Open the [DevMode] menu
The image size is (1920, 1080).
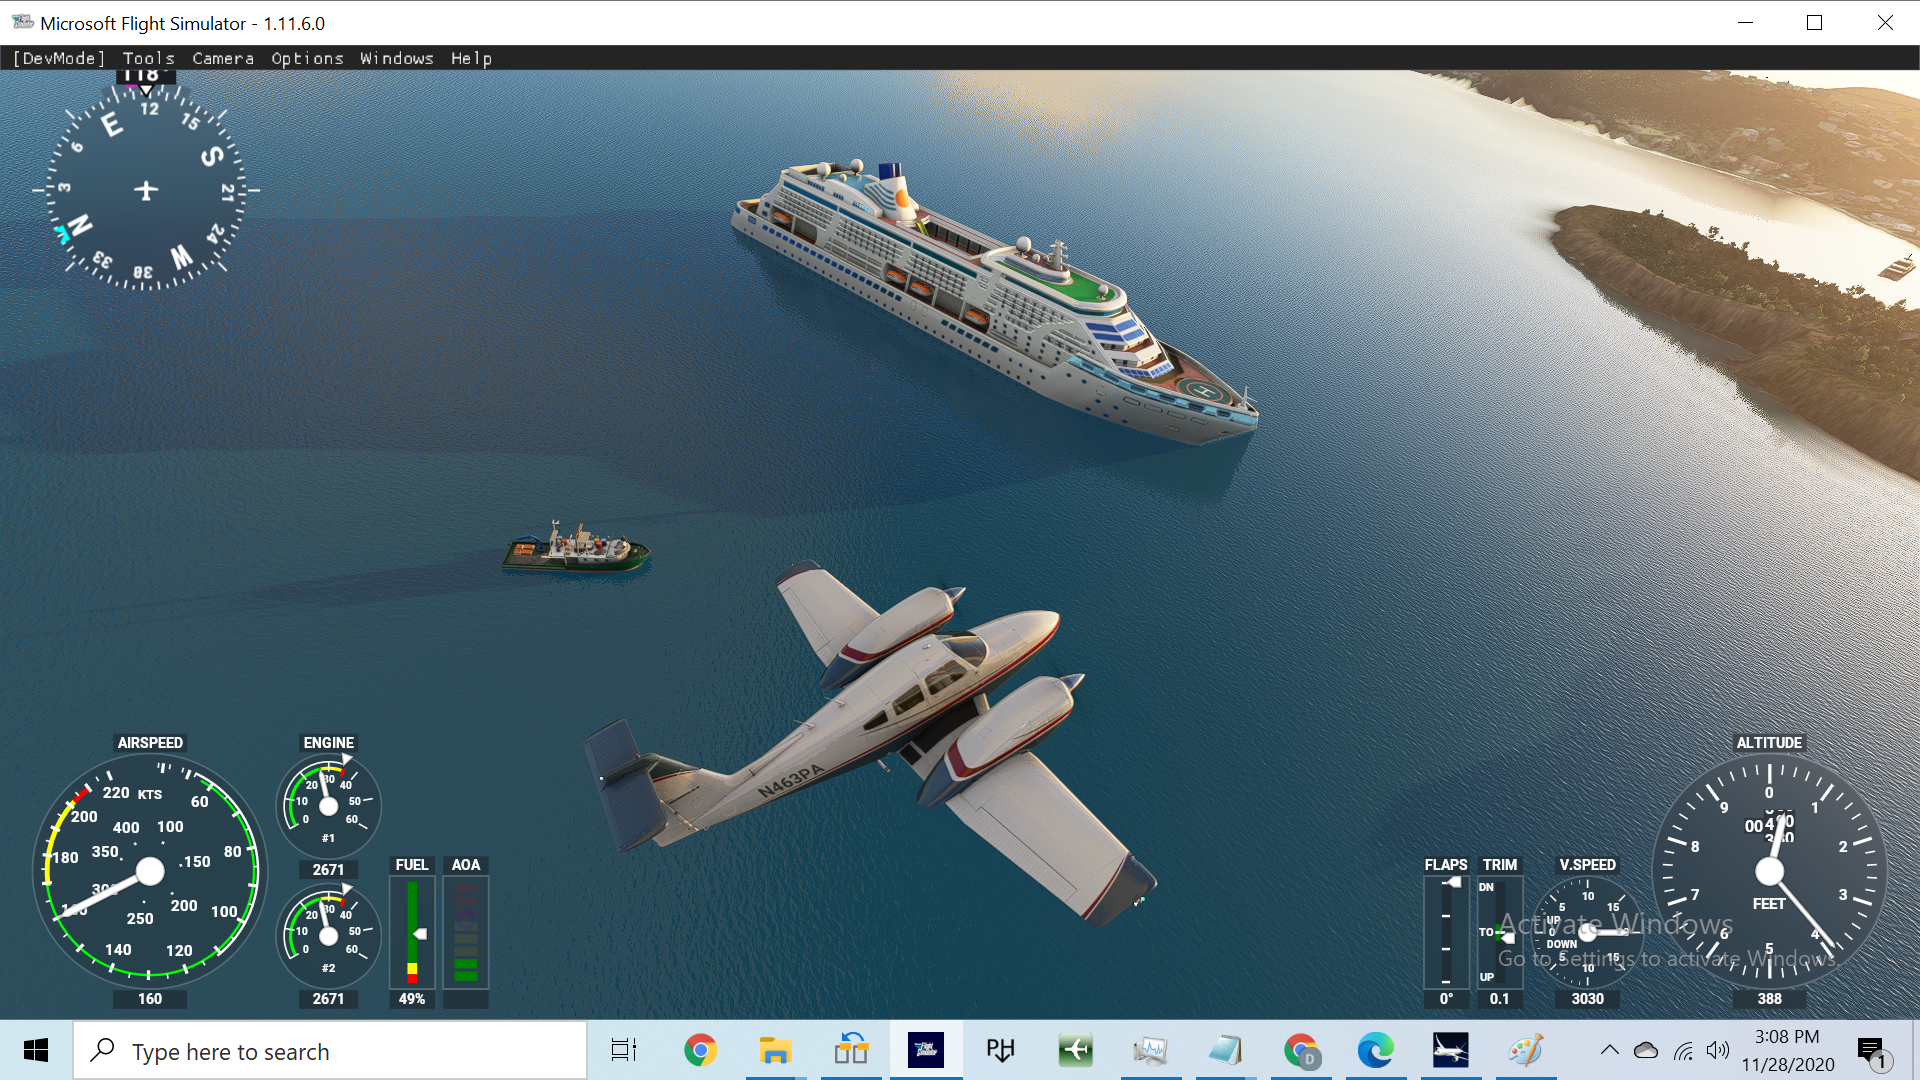coord(59,58)
